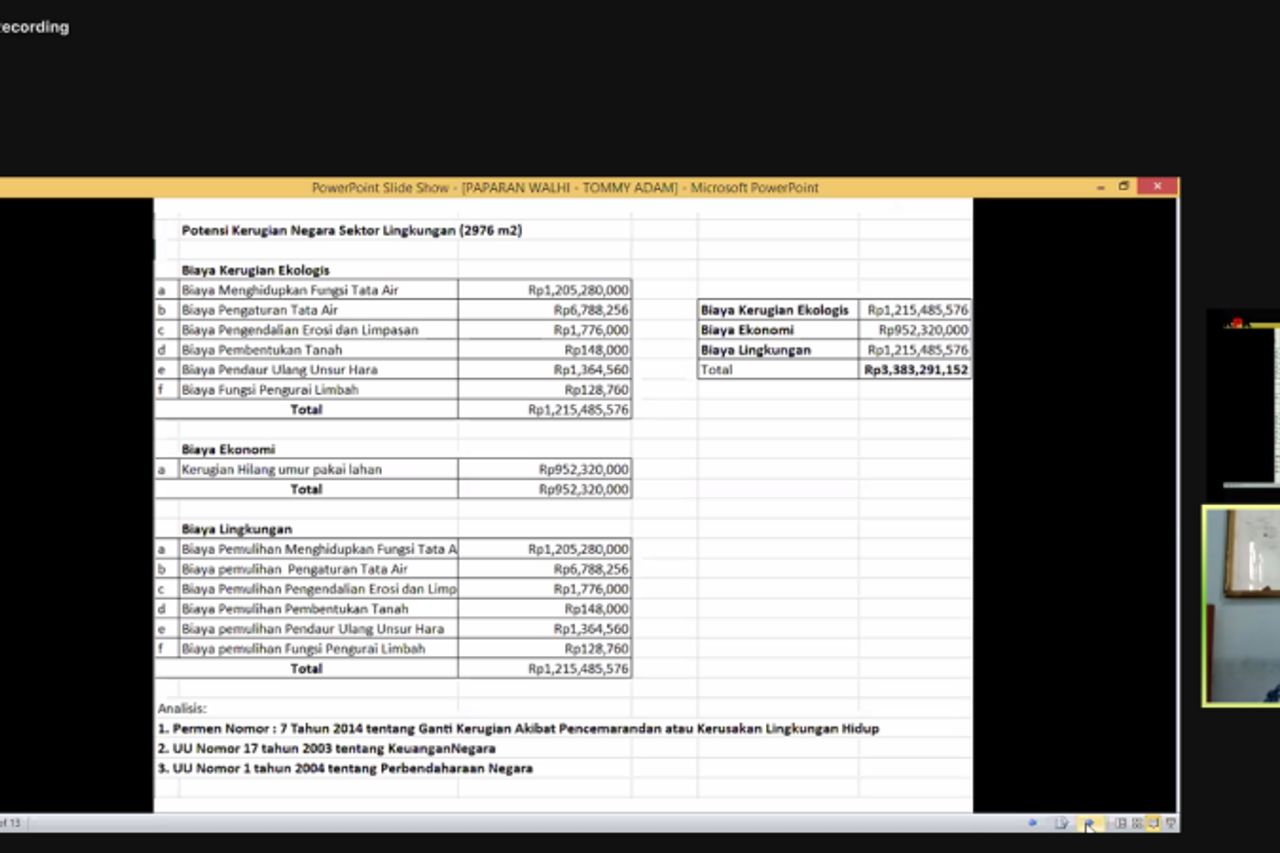Select the Total amount of the Biaya Ekonomi table

[545, 489]
